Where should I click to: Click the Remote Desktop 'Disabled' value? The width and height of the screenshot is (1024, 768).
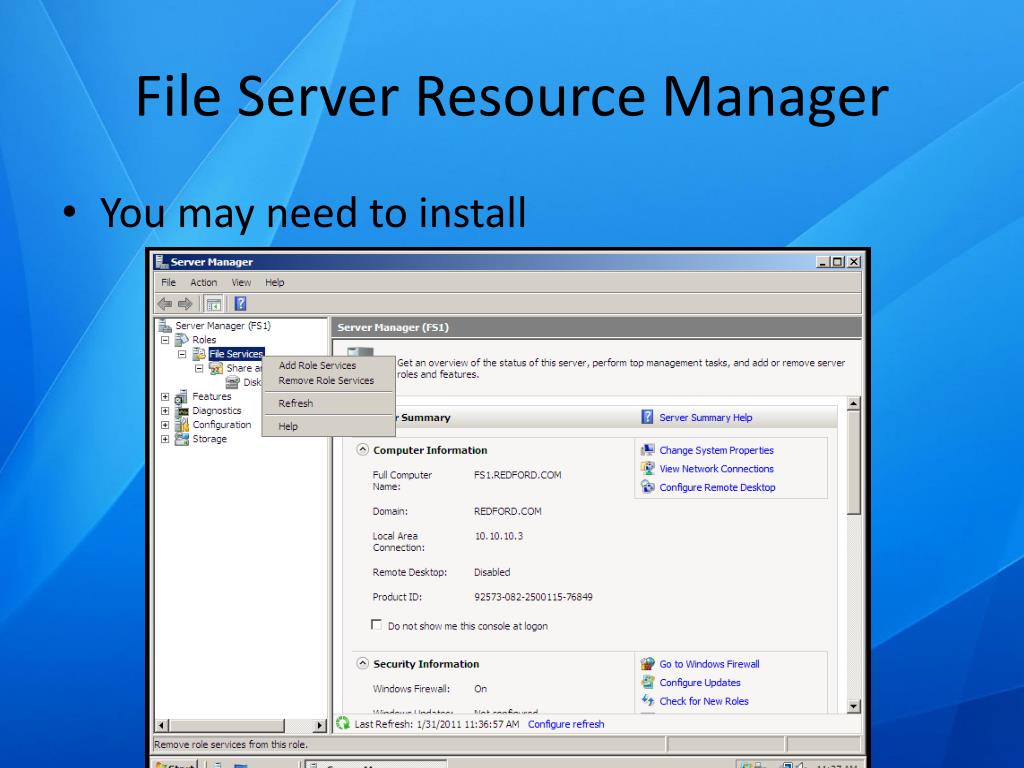point(492,572)
